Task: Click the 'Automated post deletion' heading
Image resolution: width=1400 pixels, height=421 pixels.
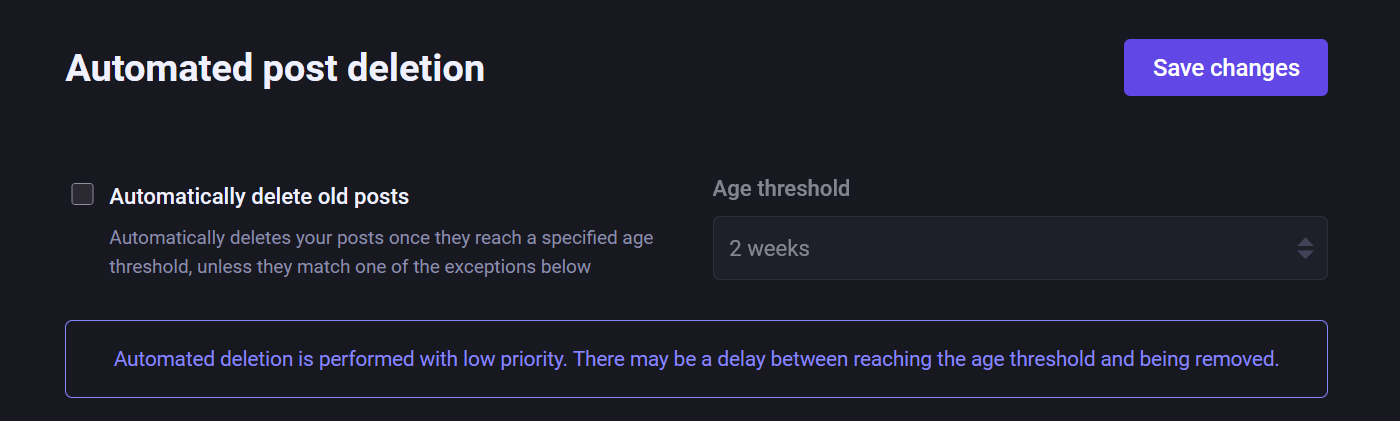Action: click(275, 69)
